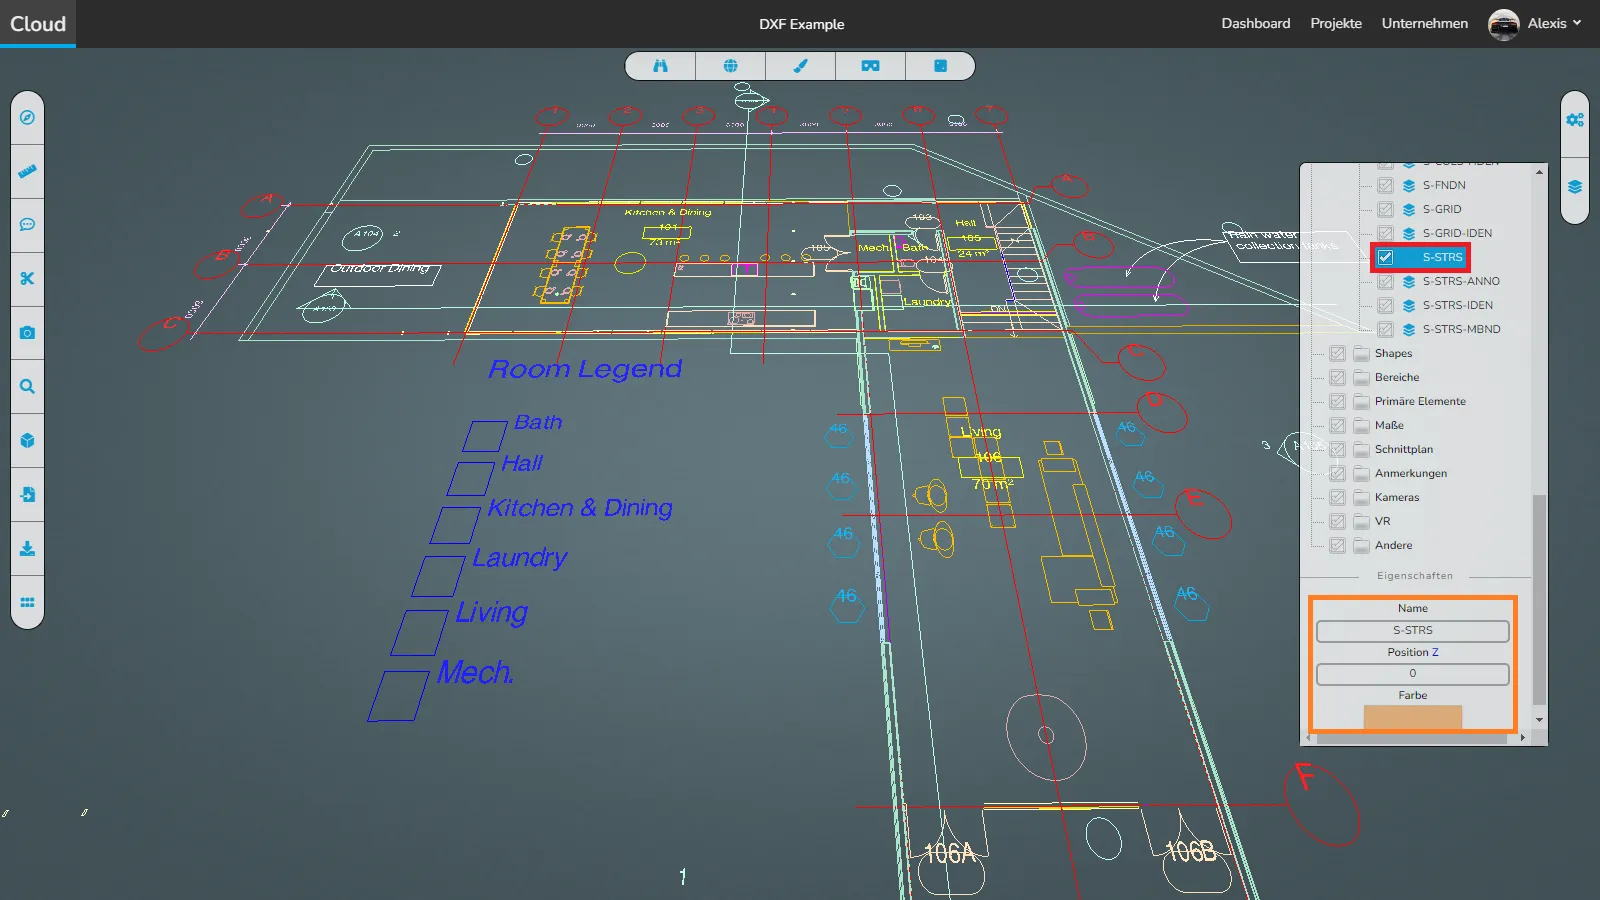Select the VR tree item
Screen dimensions: 1600x900
click(x=1382, y=521)
